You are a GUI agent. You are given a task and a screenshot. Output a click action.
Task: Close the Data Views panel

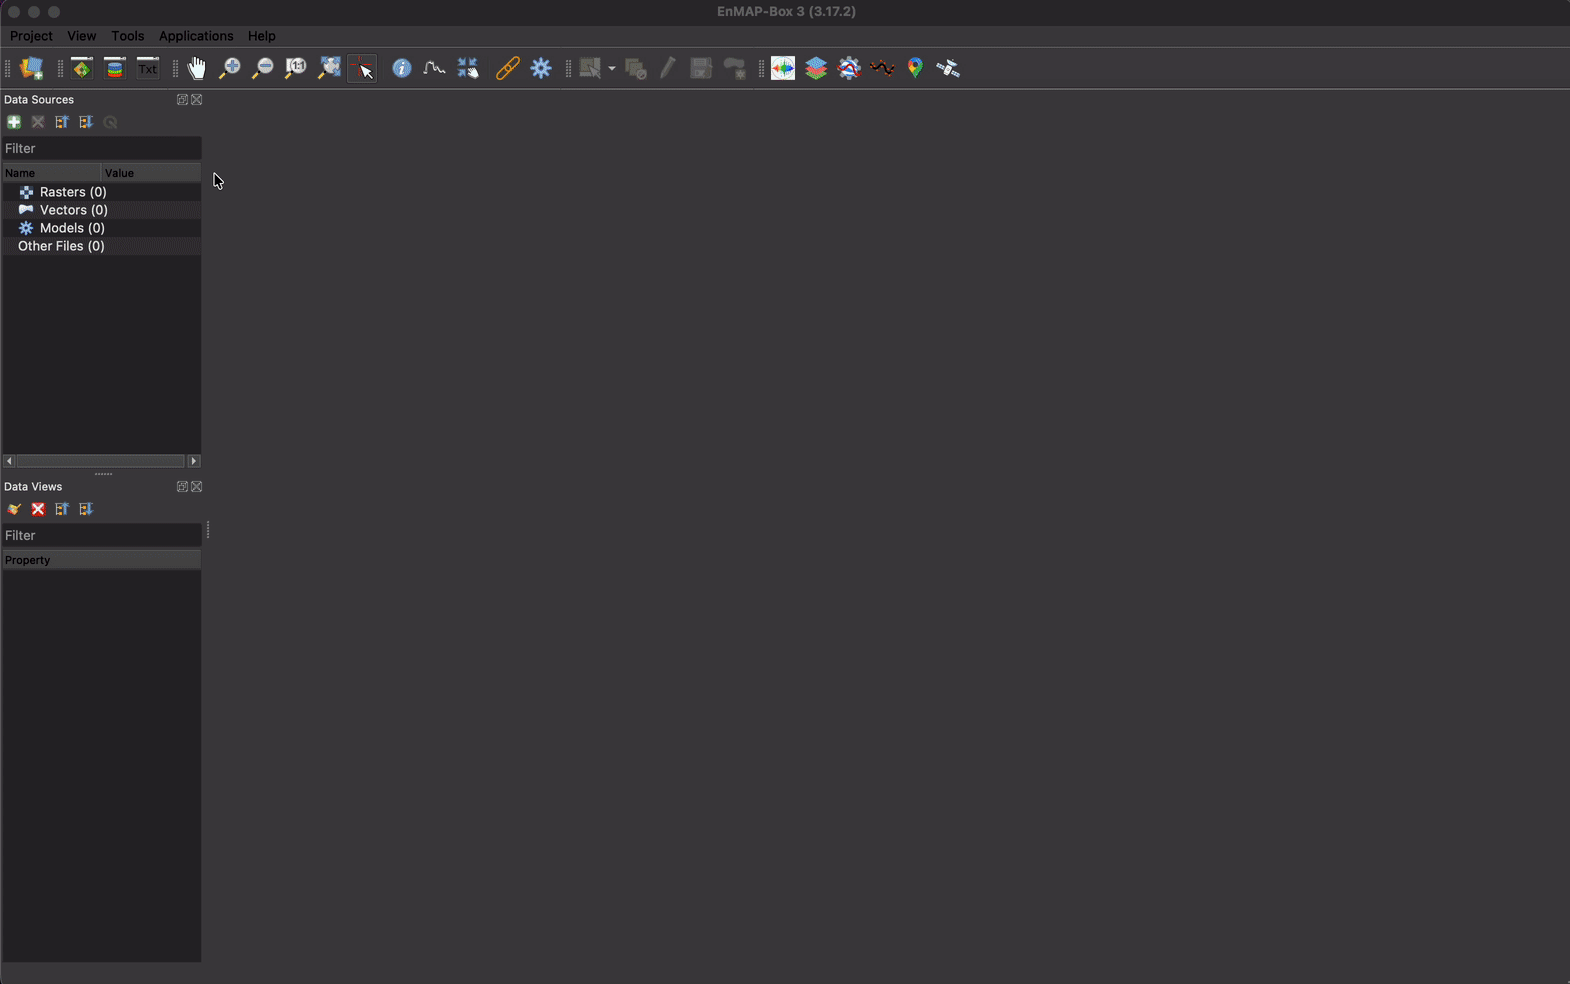(x=197, y=486)
